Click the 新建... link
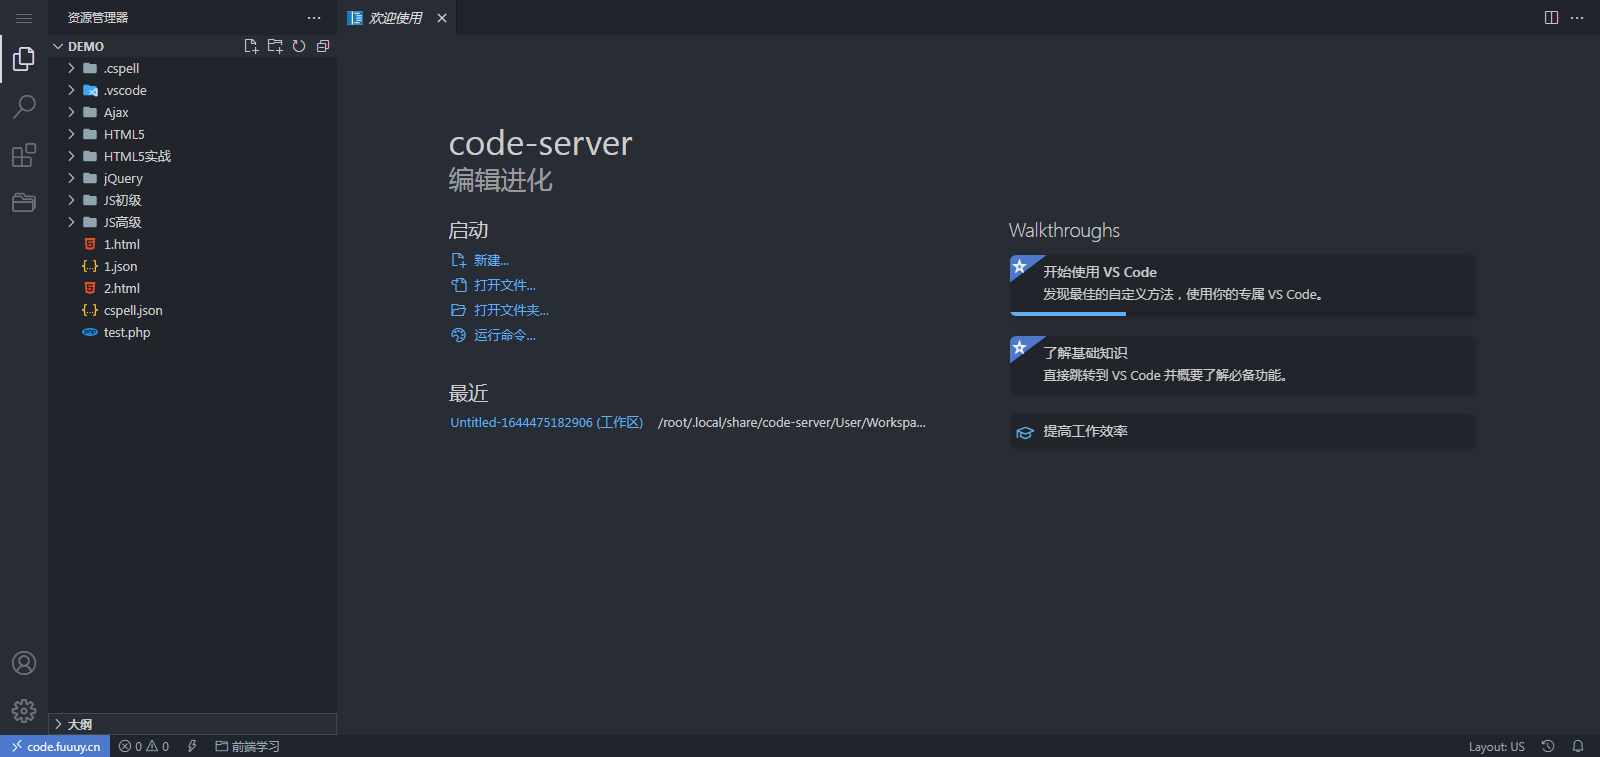The height and width of the screenshot is (757, 1600). tap(481, 260)
